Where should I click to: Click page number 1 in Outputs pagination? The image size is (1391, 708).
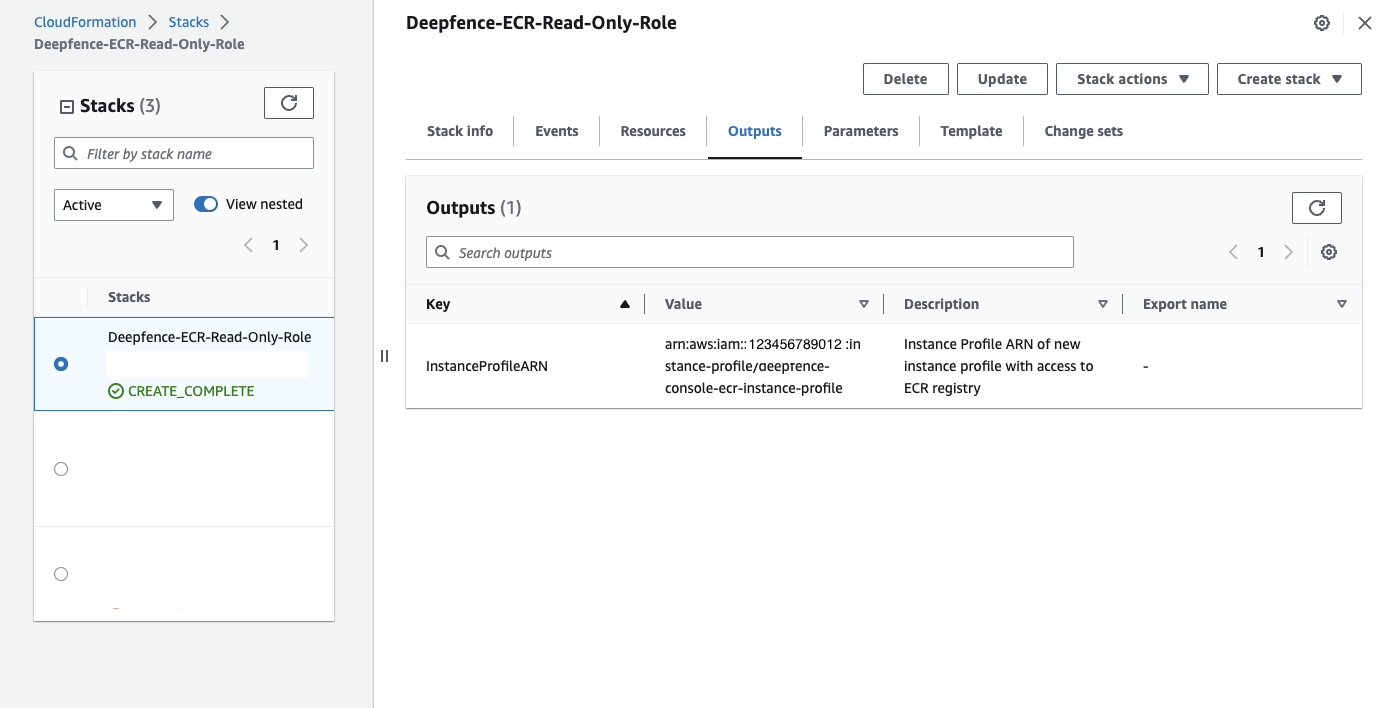point(1261,252)
